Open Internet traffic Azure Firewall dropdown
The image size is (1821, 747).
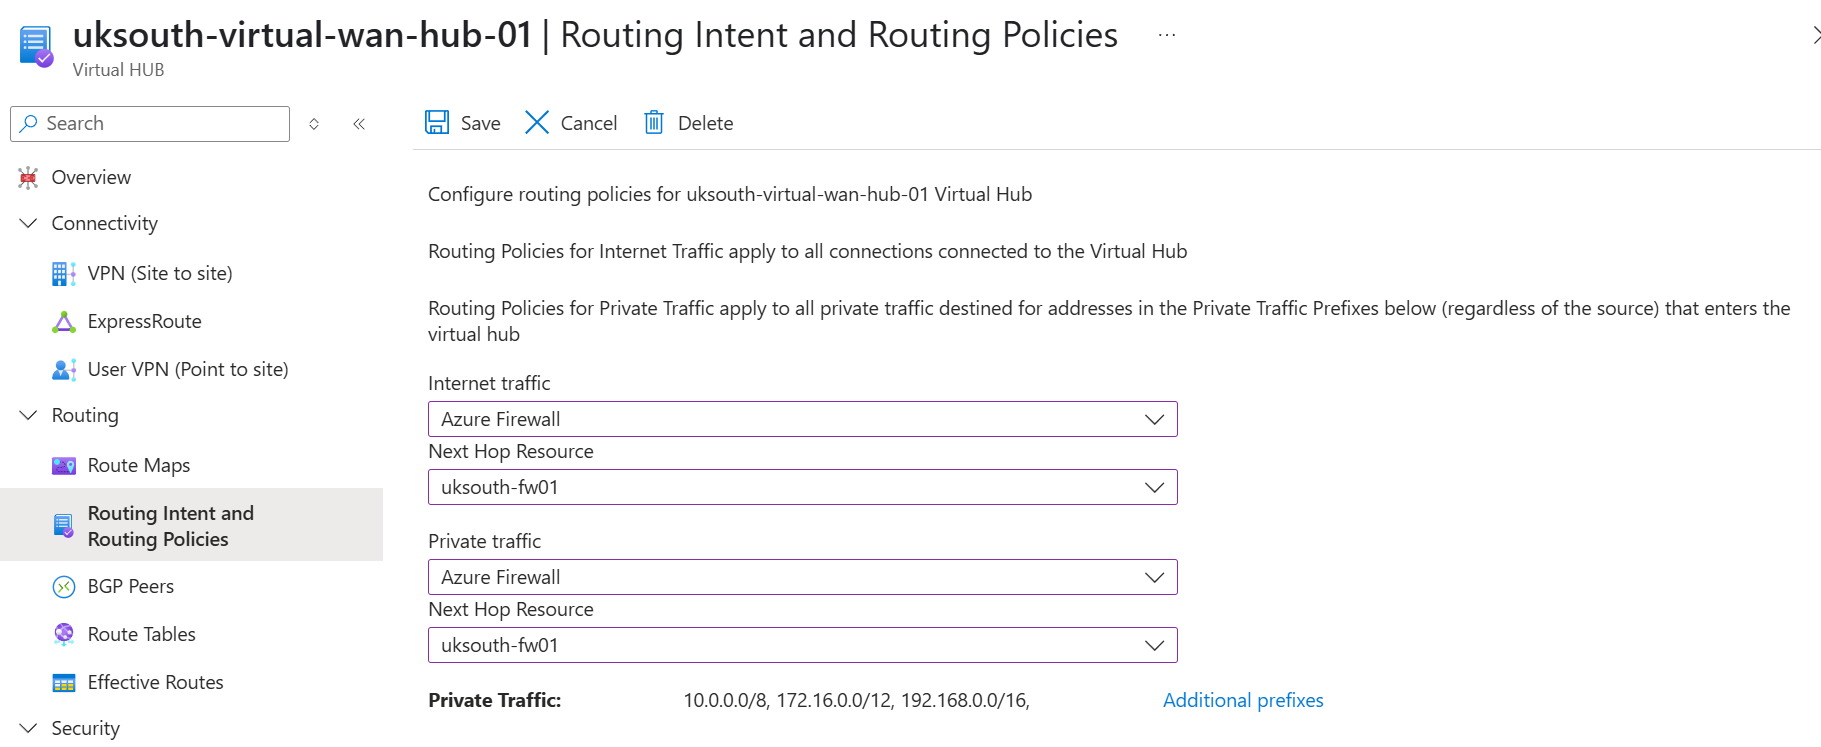pyautogui.click(x=802, y=419)
